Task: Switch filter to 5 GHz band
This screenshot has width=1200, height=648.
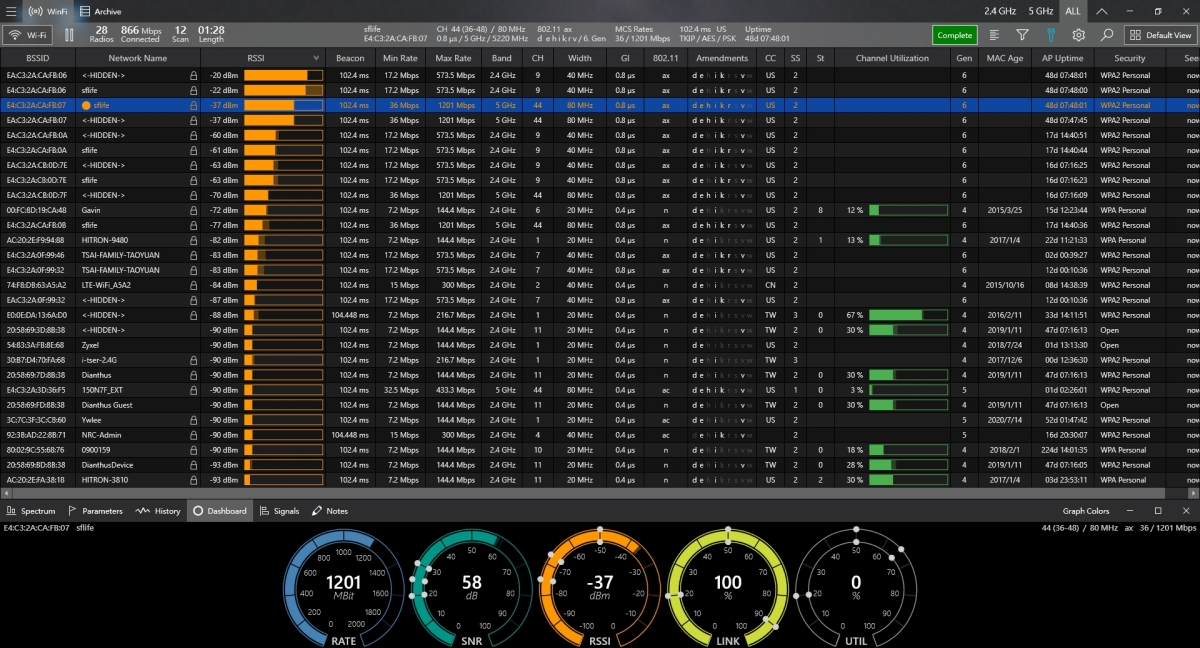Action: point(1040,11)
